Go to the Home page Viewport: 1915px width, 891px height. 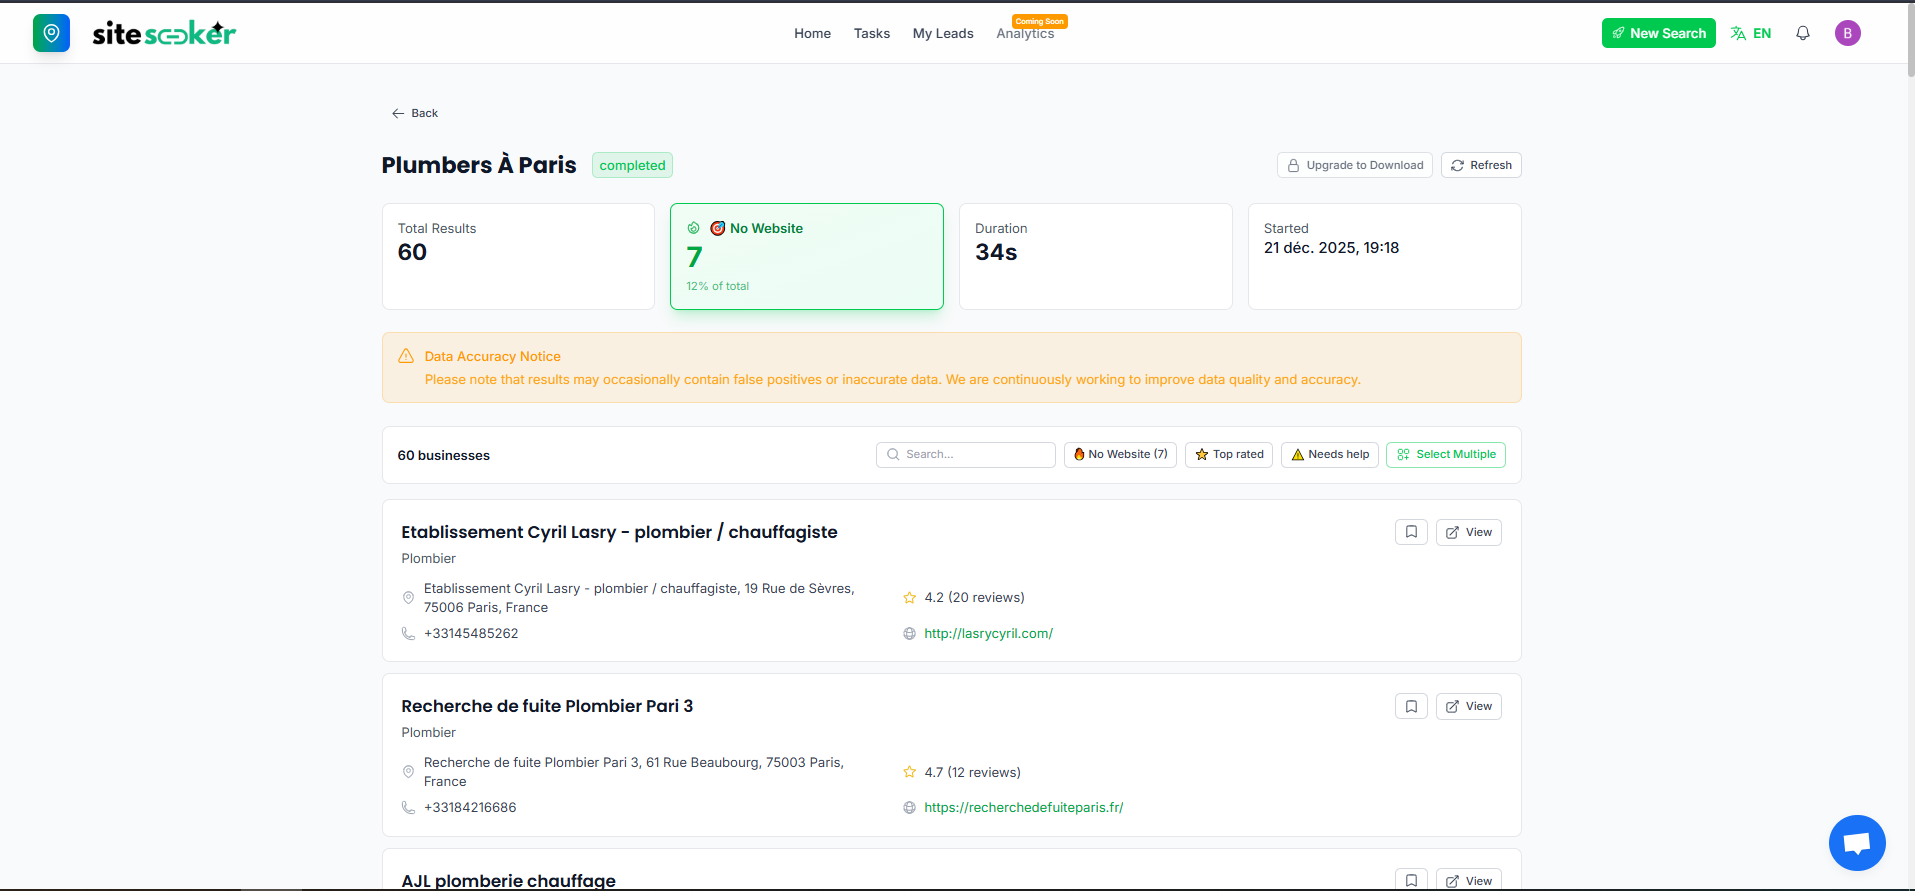[812, 33]
